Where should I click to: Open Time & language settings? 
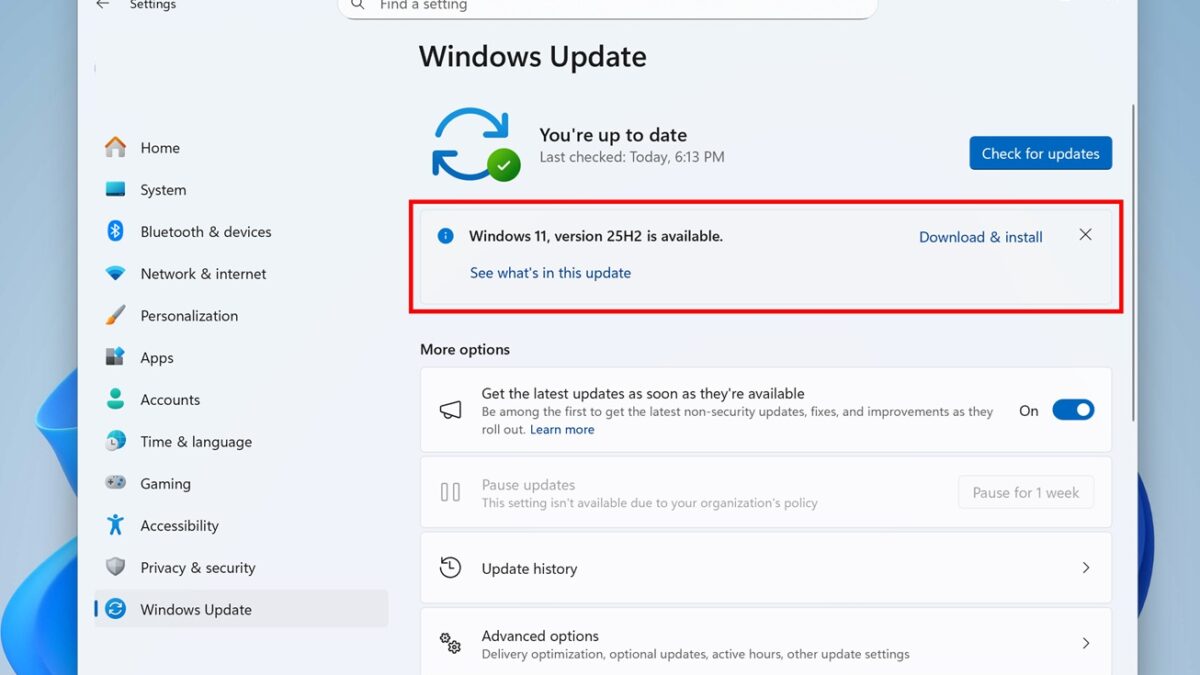click(x=195, y=442)
